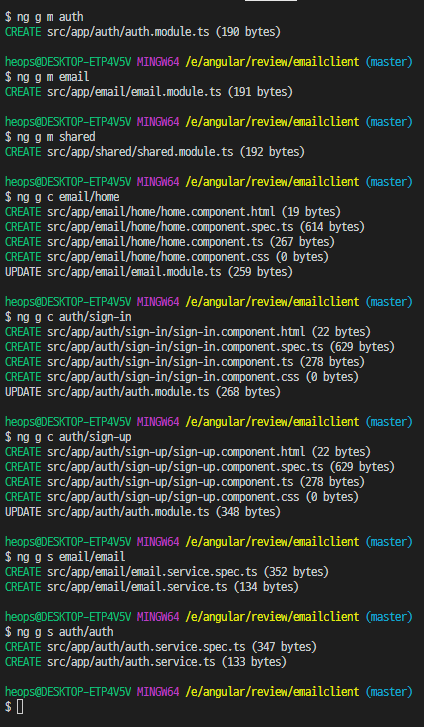Select 'email.service.ts (134 bytes)' line
Viewport: 424px width, 727px height.
pyautogui.click(x=152, y=587)
